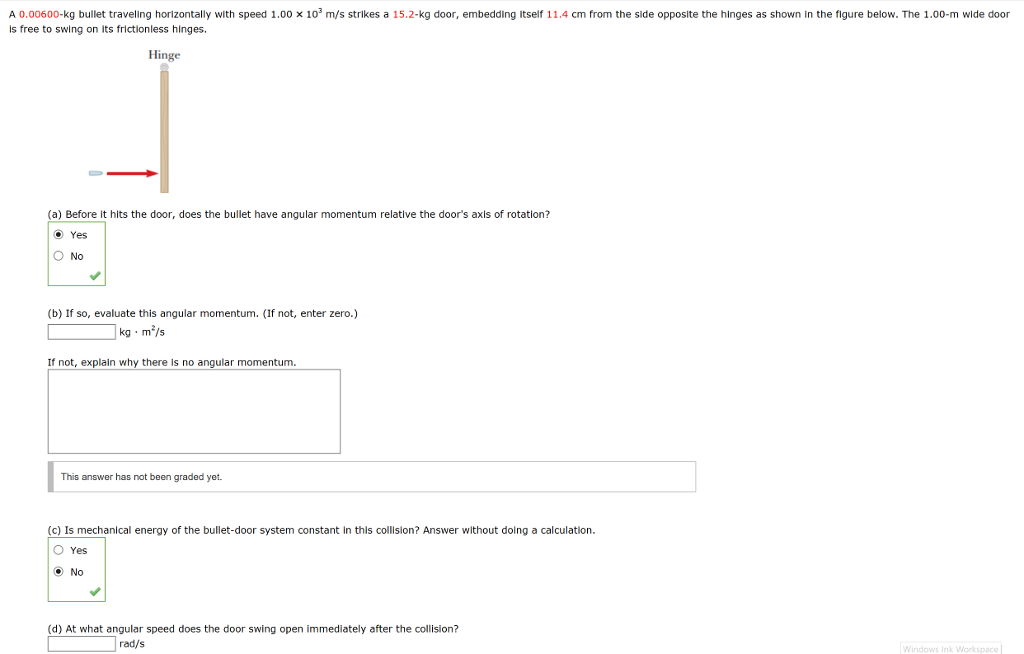Select "Yes" radio for part (a)
The height and width of the screenshot is (654, 1024).
click(59, 235)
